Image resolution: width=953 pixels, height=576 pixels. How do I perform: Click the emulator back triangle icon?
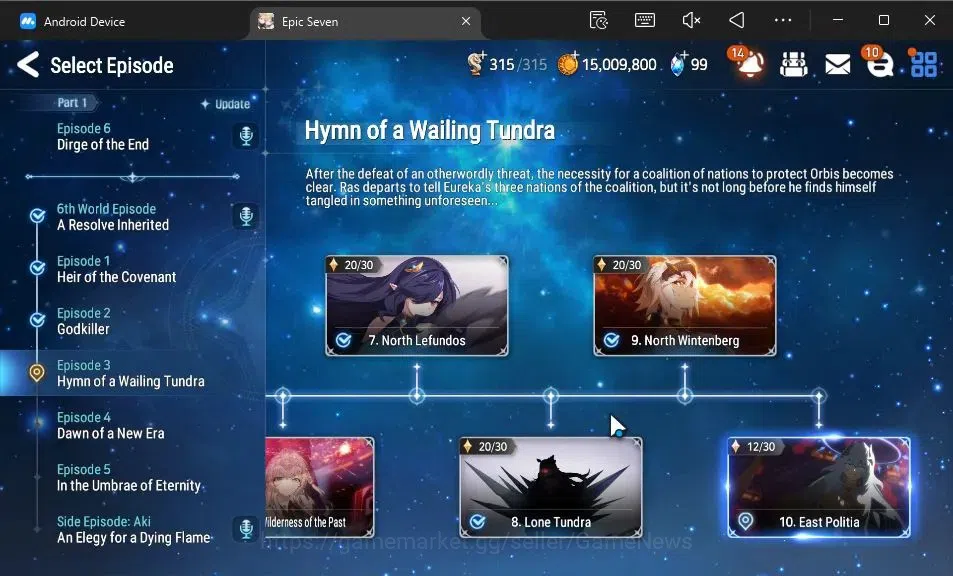point(737,21)
